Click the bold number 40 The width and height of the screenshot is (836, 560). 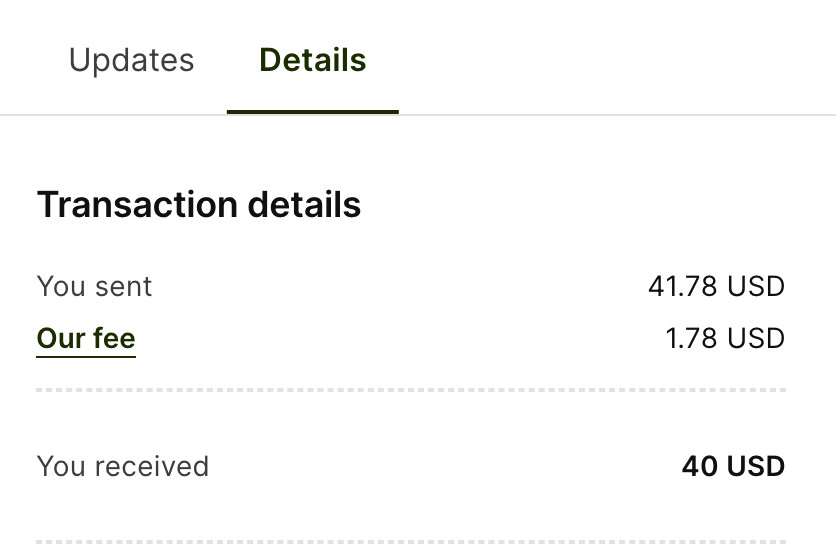point(699,466)
